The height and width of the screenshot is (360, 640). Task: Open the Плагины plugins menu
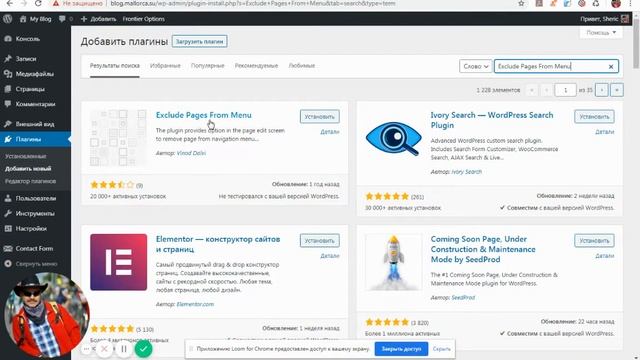[35, 139]
